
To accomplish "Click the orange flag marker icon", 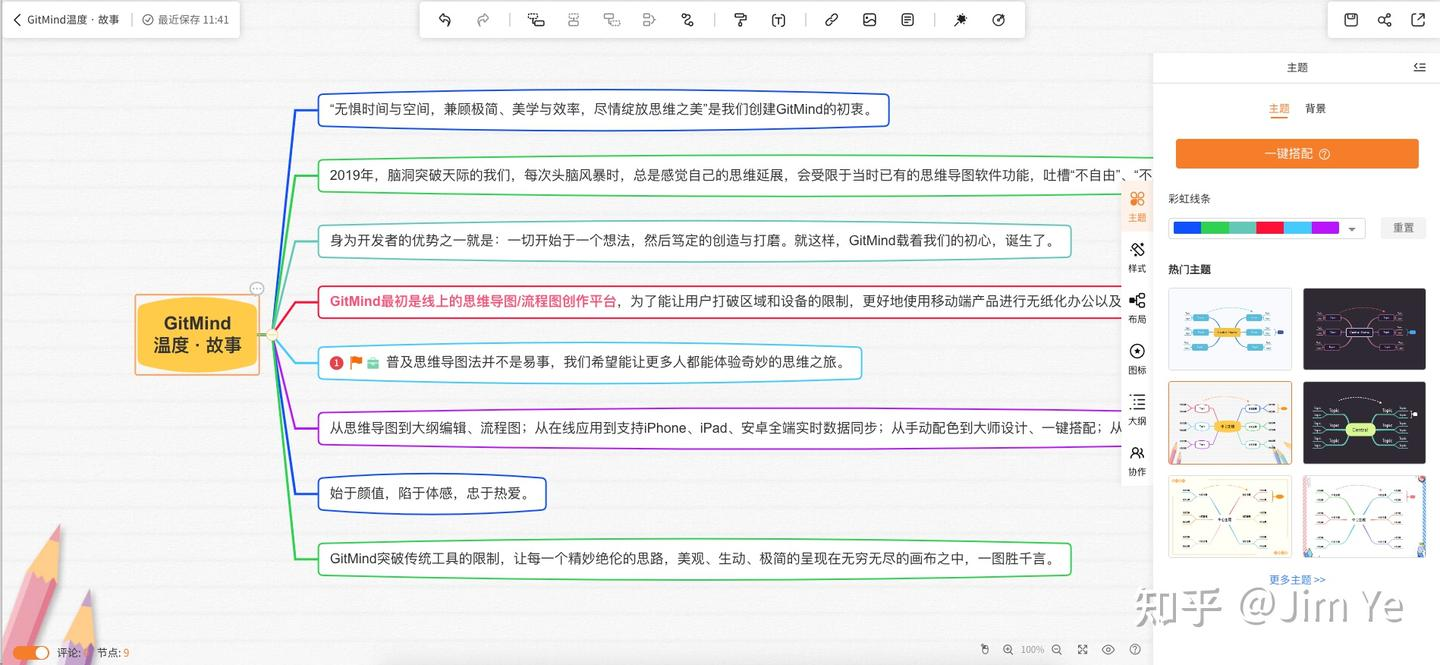I will 355,363.
